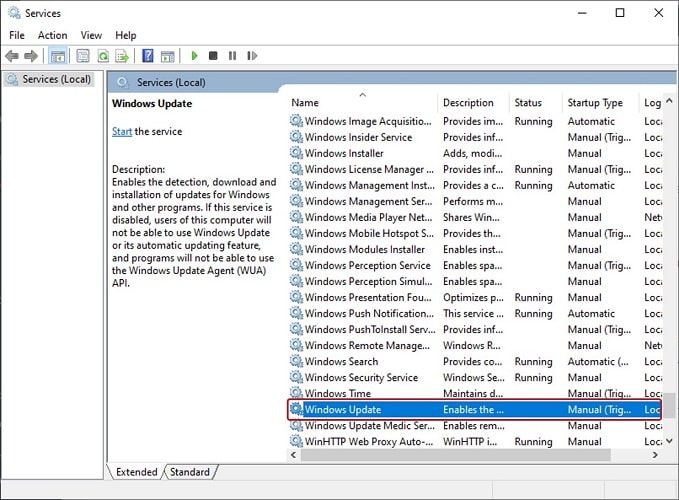Switch to the Standard tab
679x500 pixels.
[190, 472]
